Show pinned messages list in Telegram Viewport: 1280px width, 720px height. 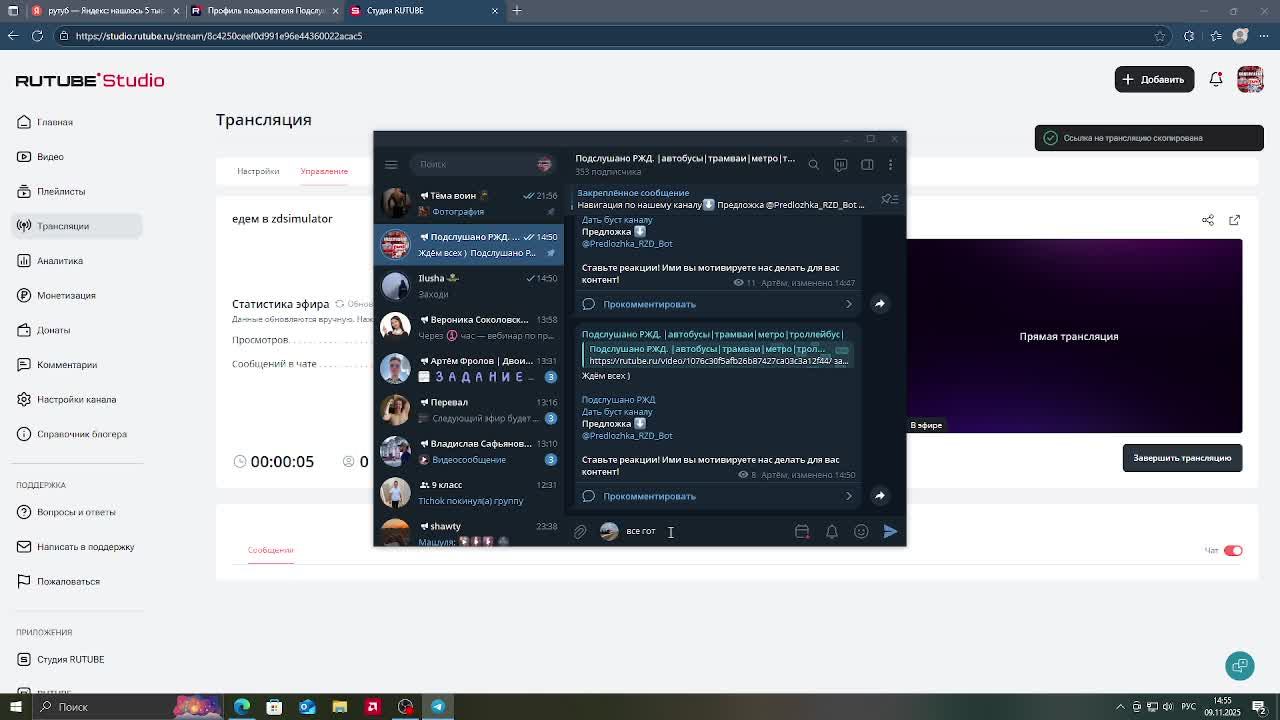click(888, 199)
